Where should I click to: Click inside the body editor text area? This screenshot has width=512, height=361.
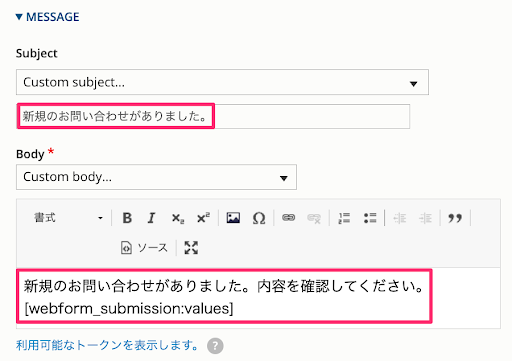258,298
